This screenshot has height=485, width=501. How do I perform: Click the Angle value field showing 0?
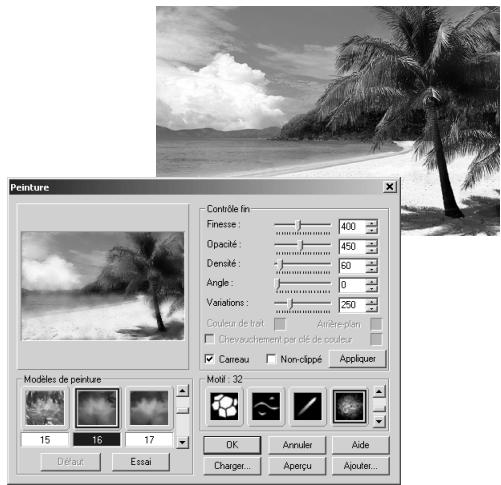352,285
